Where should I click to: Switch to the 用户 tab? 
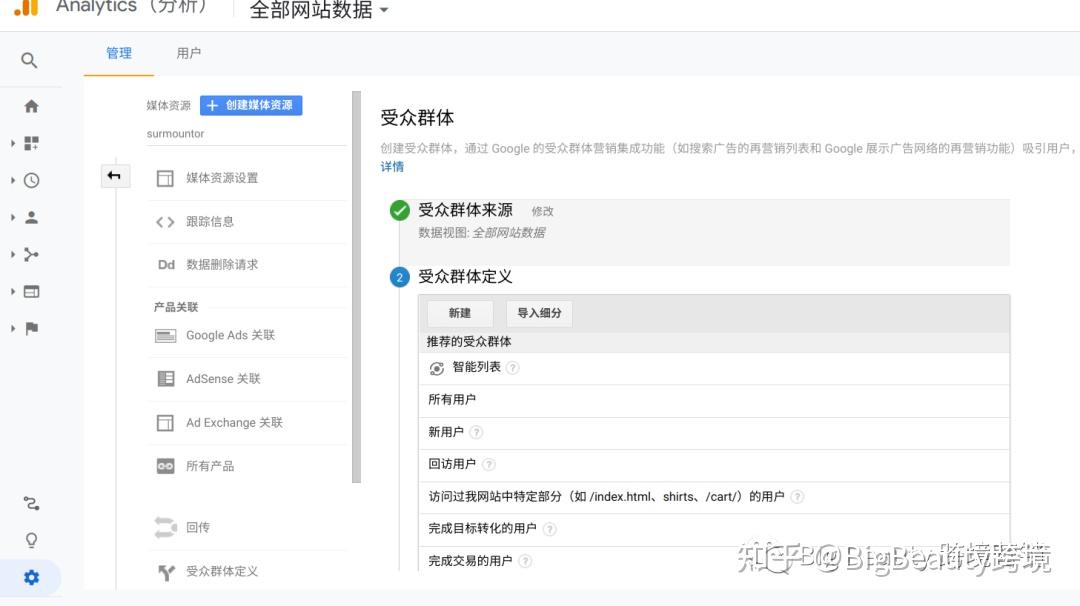pyautogui.click(x=188, y=54)
